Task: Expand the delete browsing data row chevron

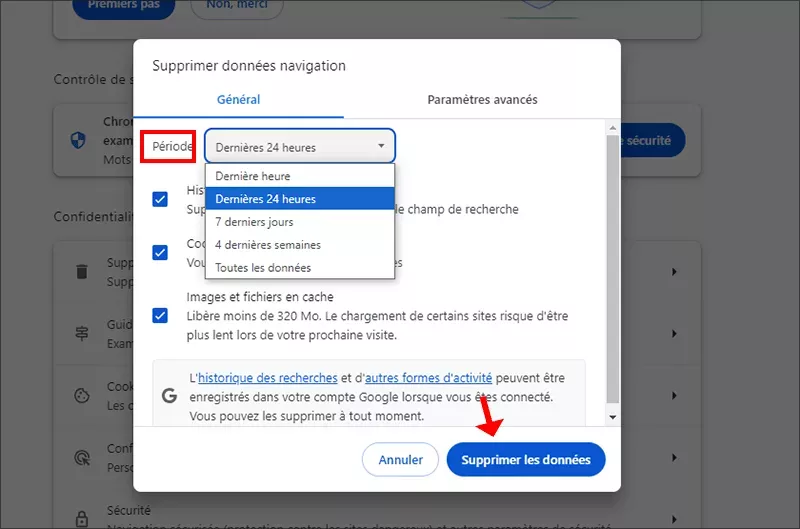Action: (674, 271)
